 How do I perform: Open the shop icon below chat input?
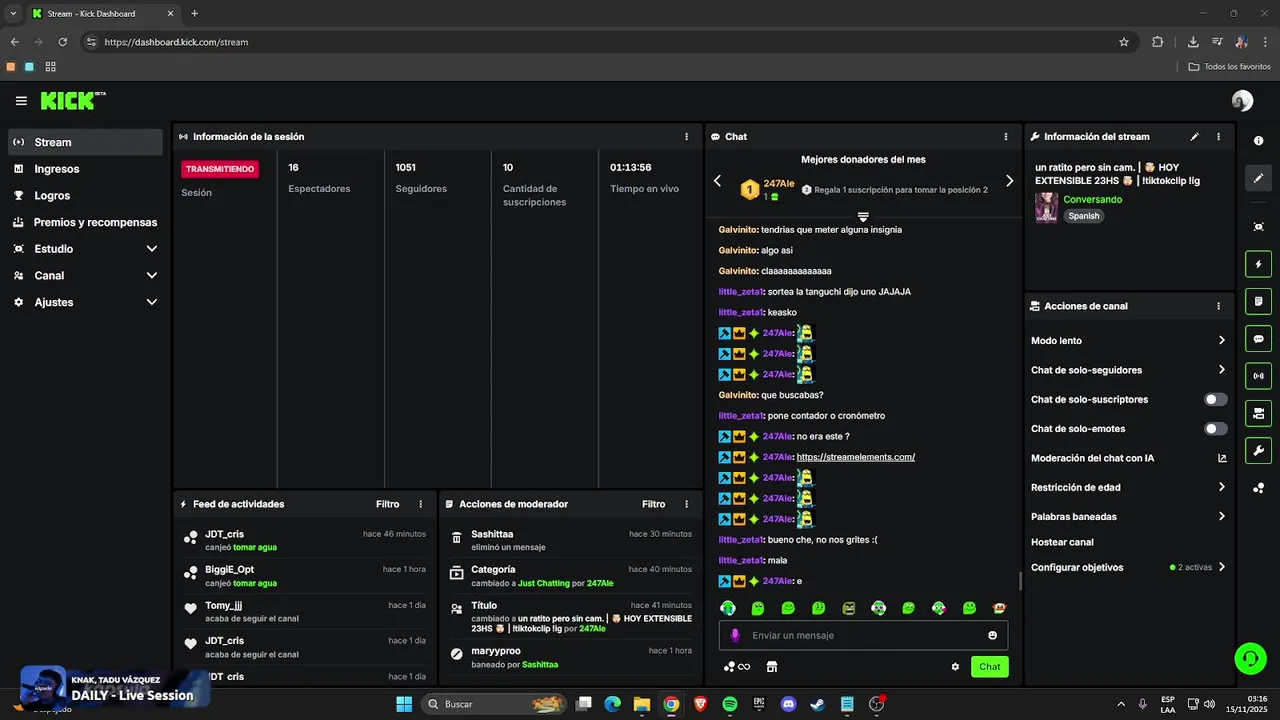click(772, 667)
